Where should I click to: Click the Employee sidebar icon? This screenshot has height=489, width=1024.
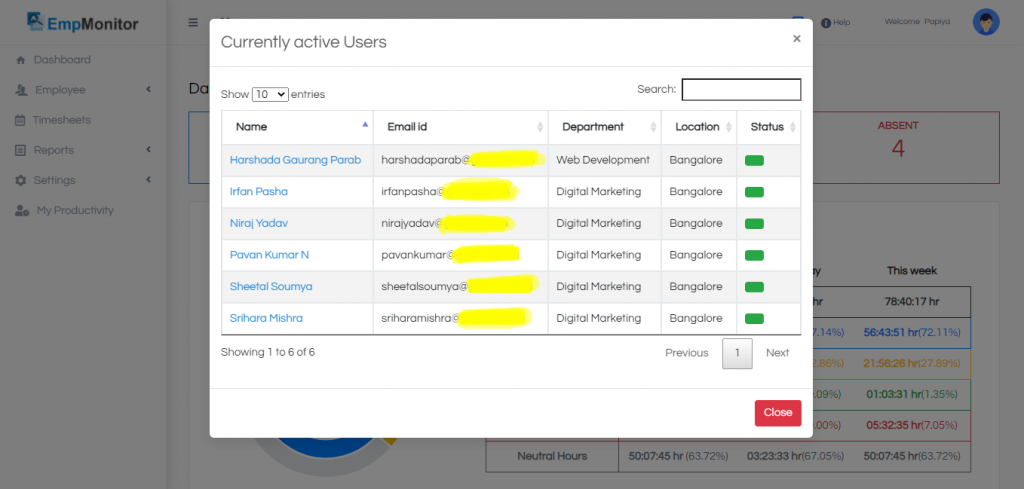21,90
